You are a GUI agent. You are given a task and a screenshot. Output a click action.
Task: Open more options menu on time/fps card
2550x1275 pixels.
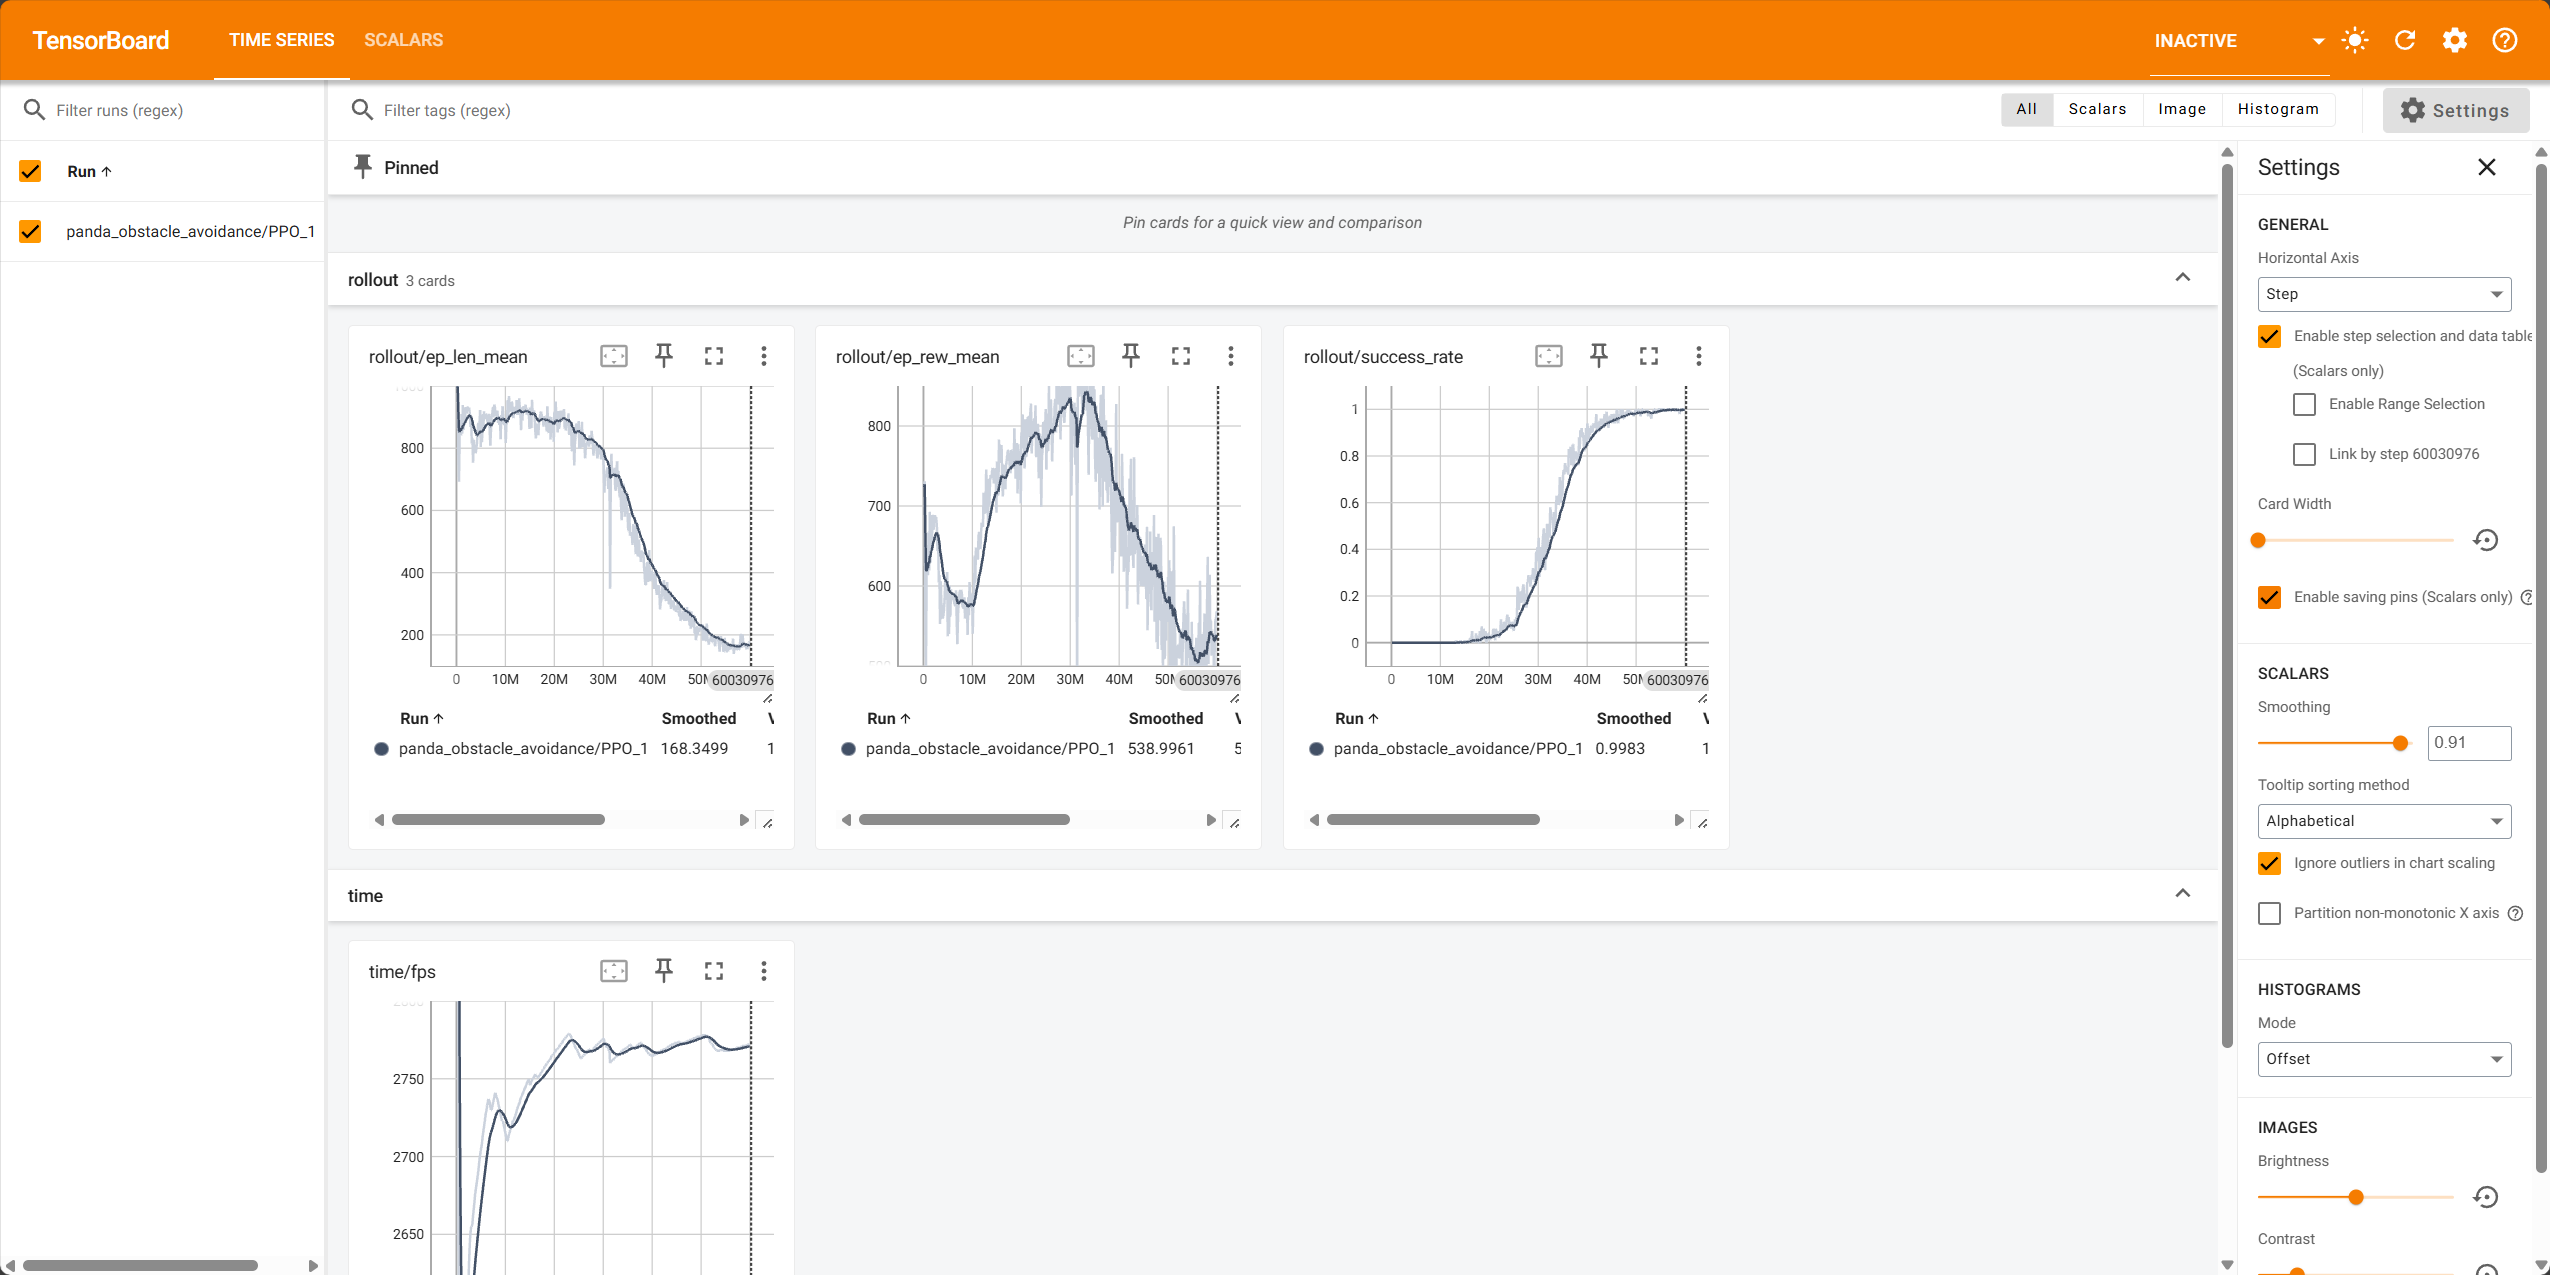[x=763, y=971]
